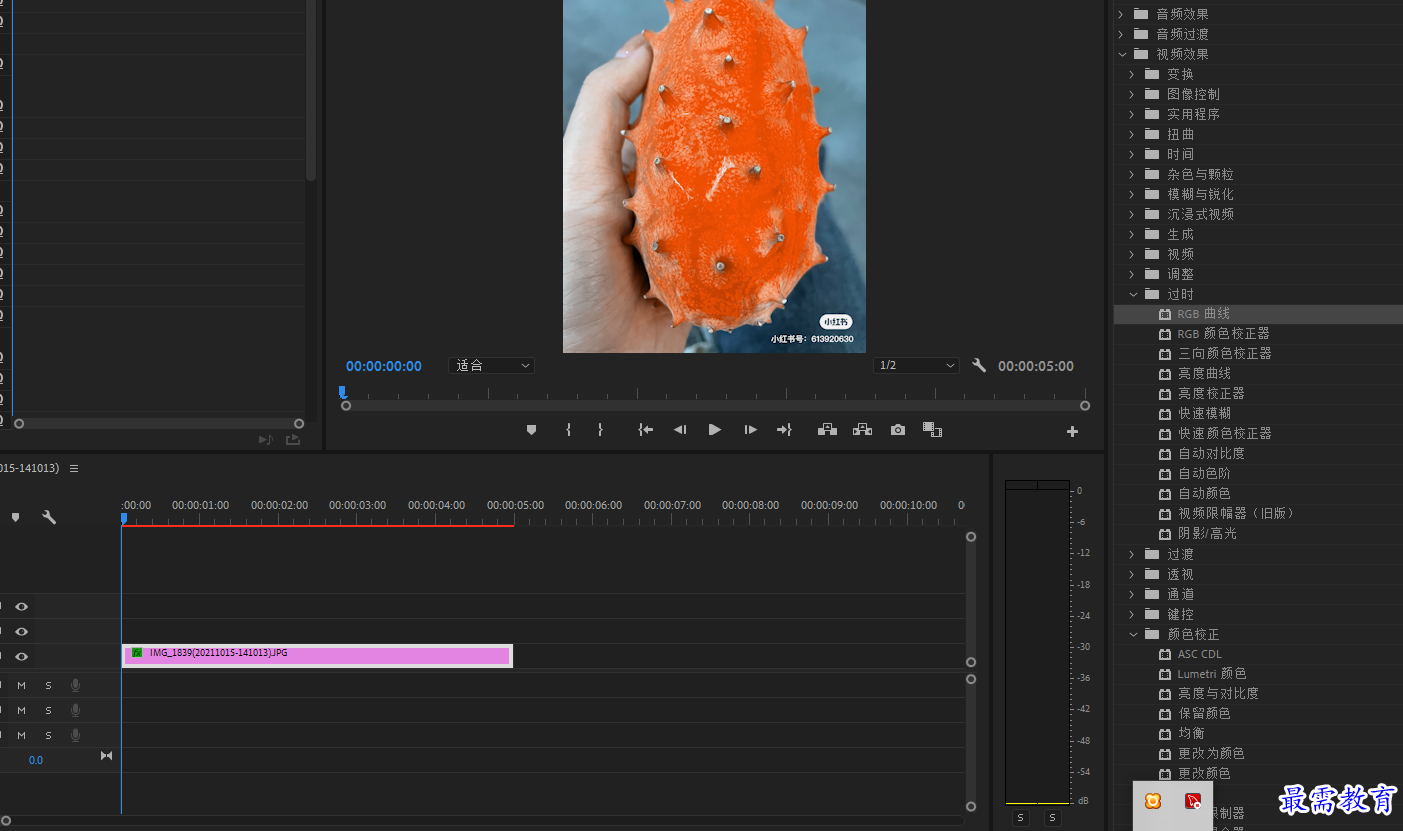The width and height of the screenshot is (1403, 831).
Task: Open the comparison view button
Action: point(932,430)
